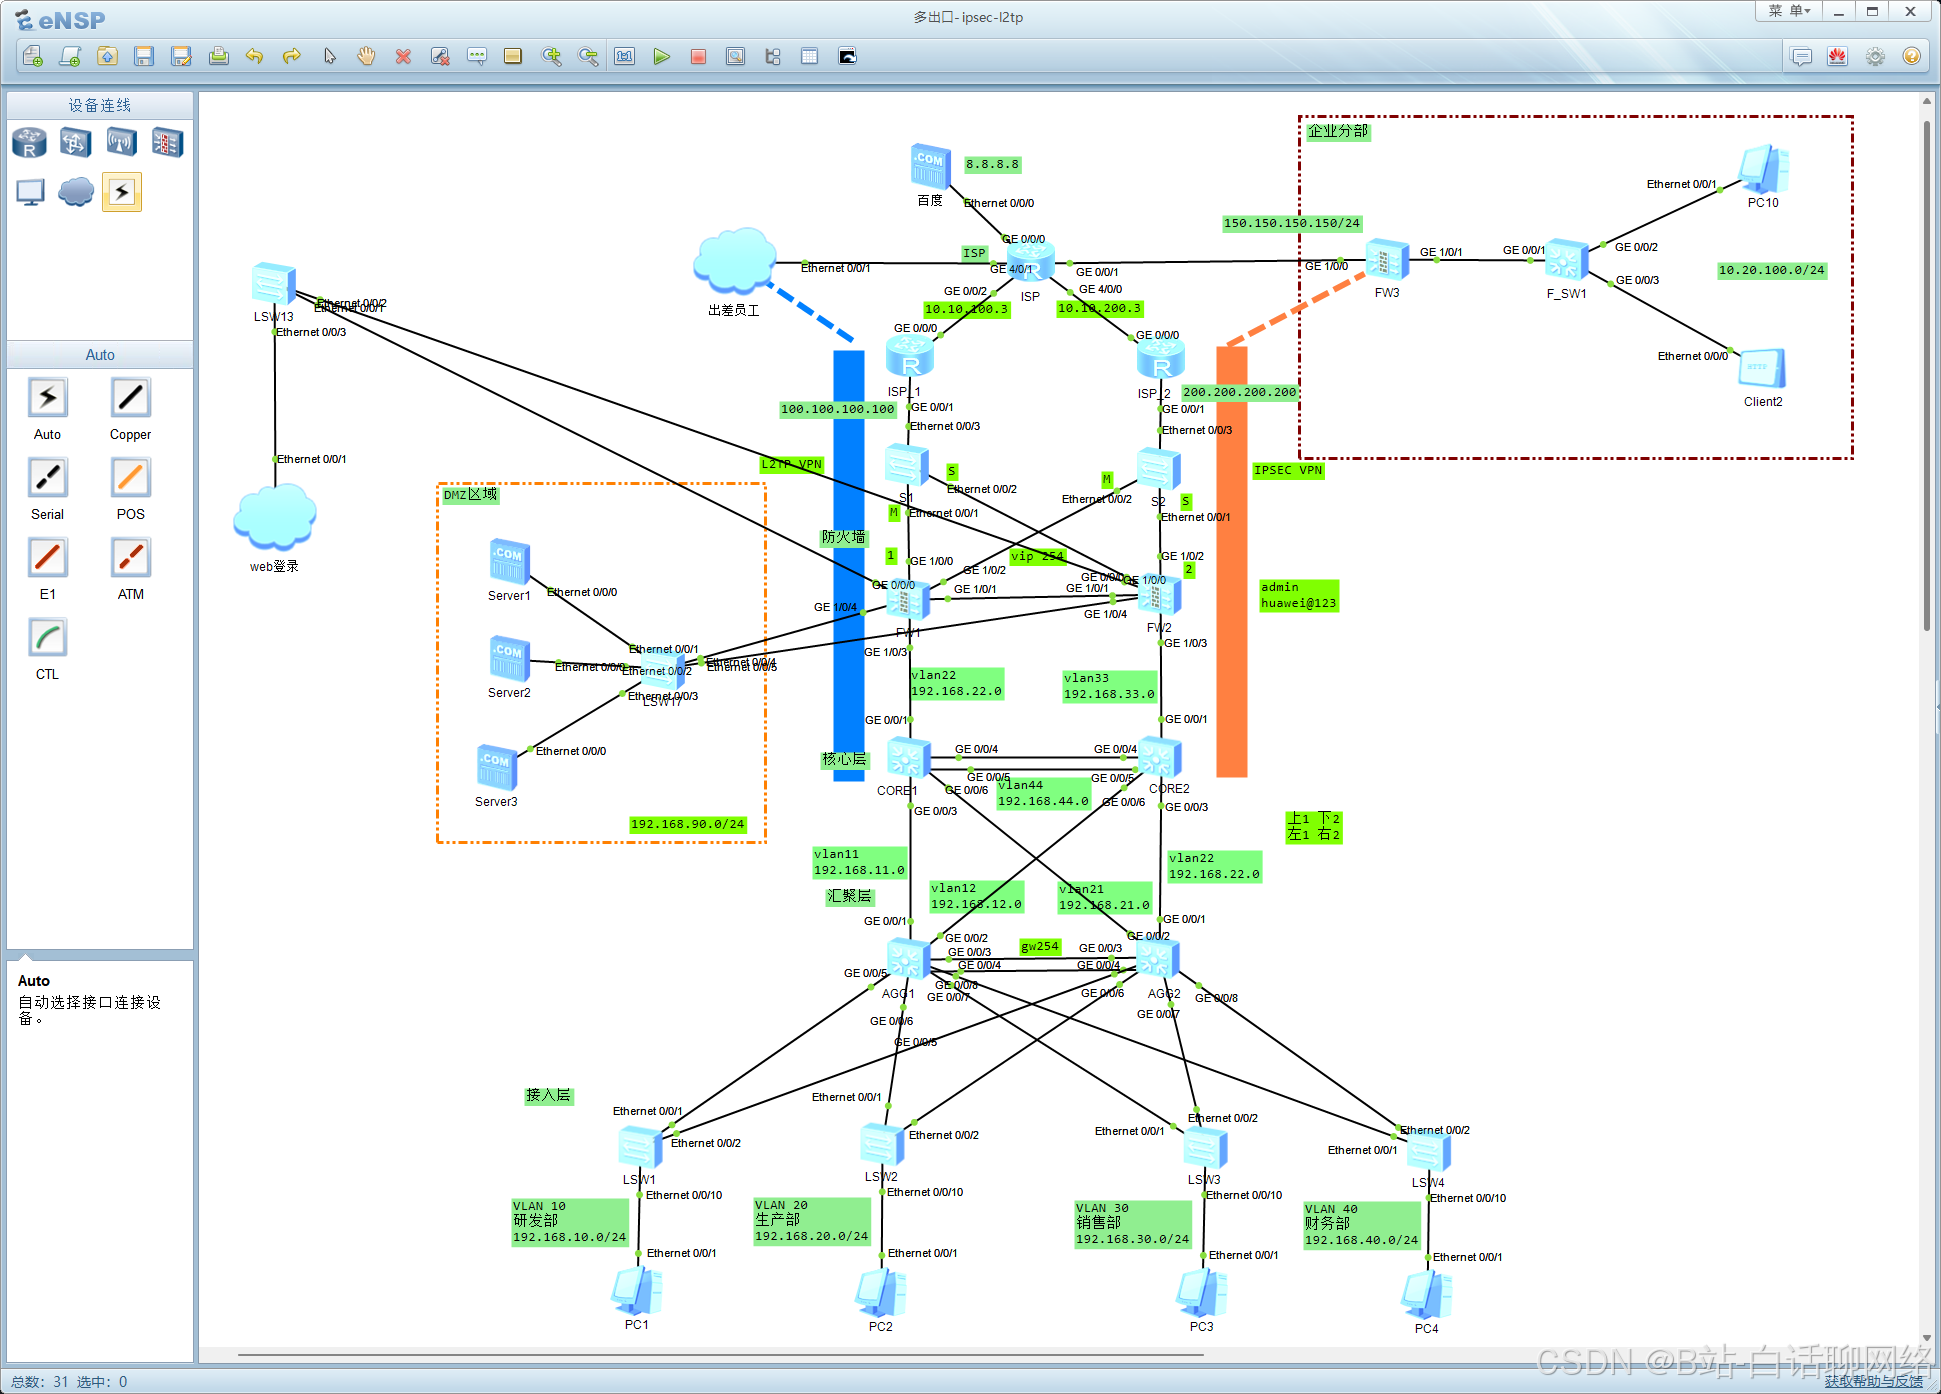This screenshot has width=1941, height=1394.
Task: Add a text note with comment icon
Action: pyautogui.click(x=477, y=56)
